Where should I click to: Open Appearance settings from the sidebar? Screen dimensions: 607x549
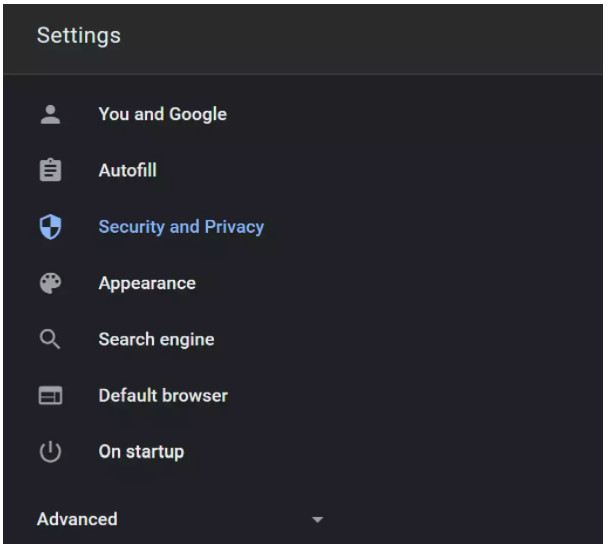(147, 283)
